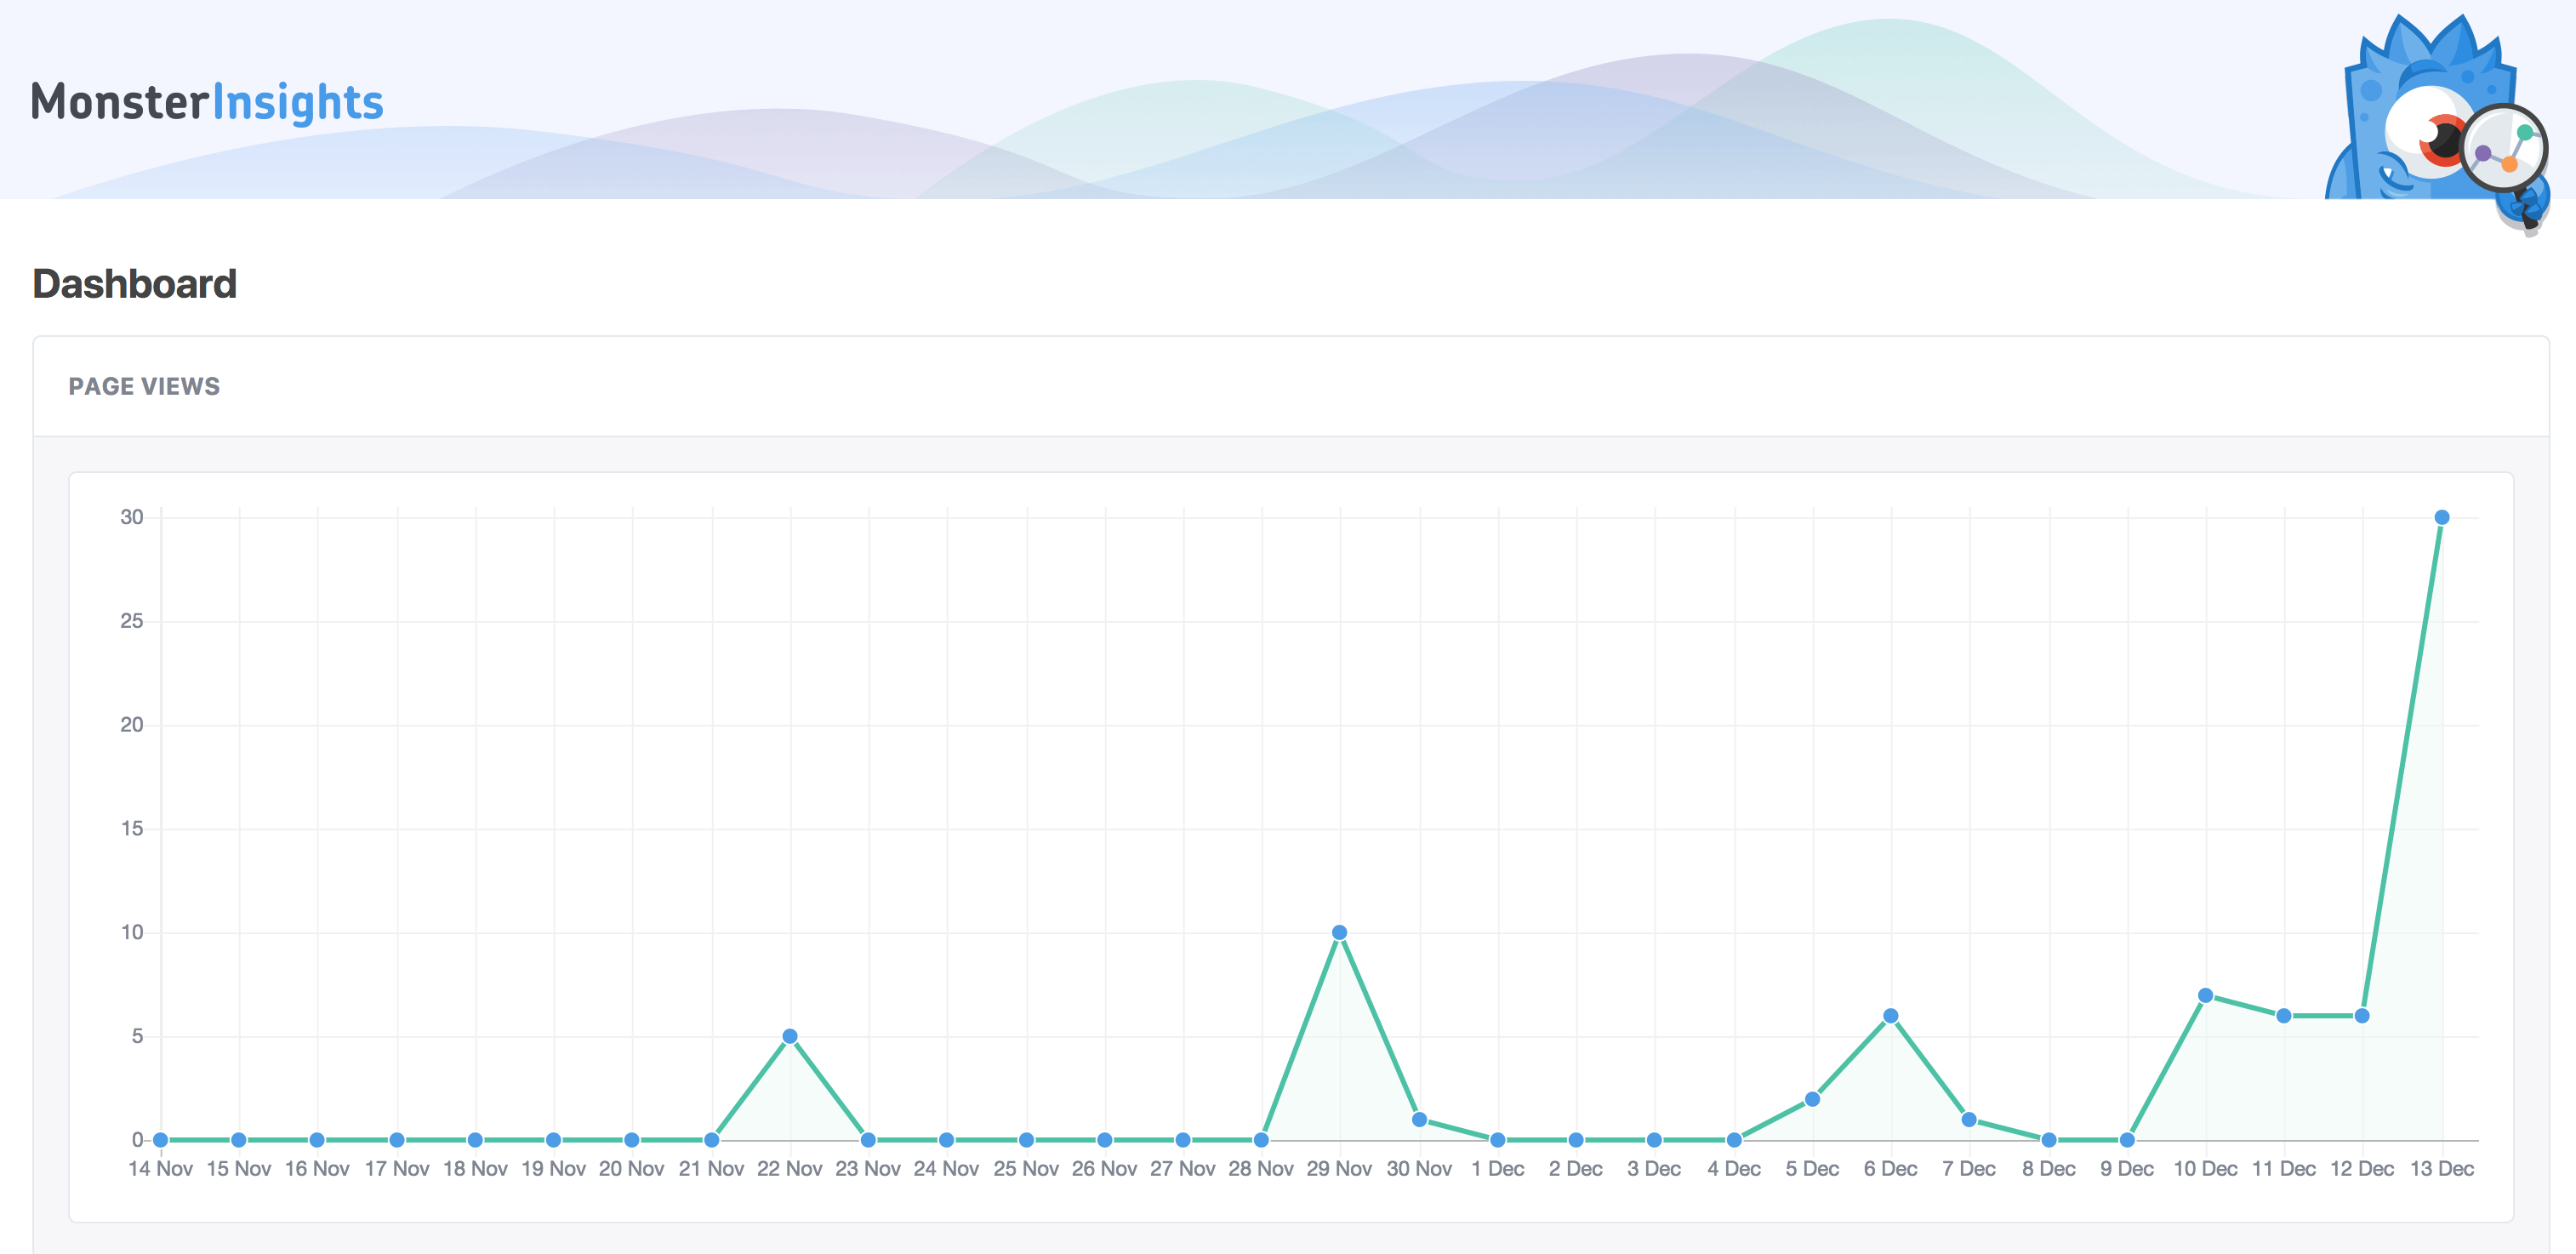Select the 30 Nov data point
2576x1254 pixels.
tap(1420, 1119)
